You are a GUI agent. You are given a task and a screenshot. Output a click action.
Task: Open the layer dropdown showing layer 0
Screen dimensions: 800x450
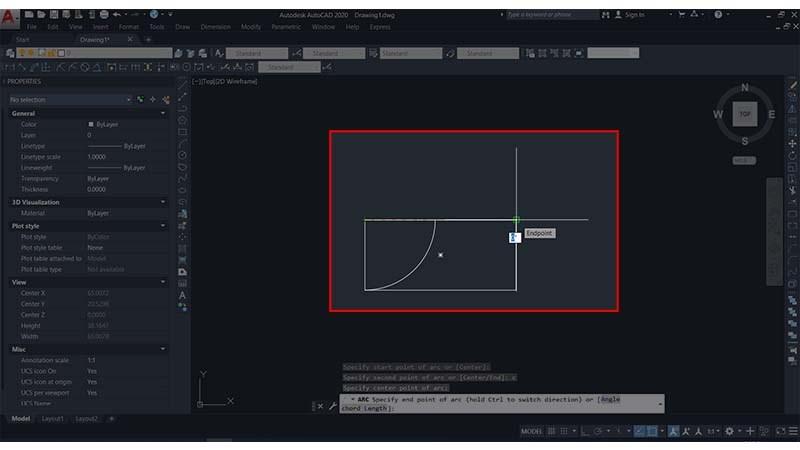tap(94, 53)
